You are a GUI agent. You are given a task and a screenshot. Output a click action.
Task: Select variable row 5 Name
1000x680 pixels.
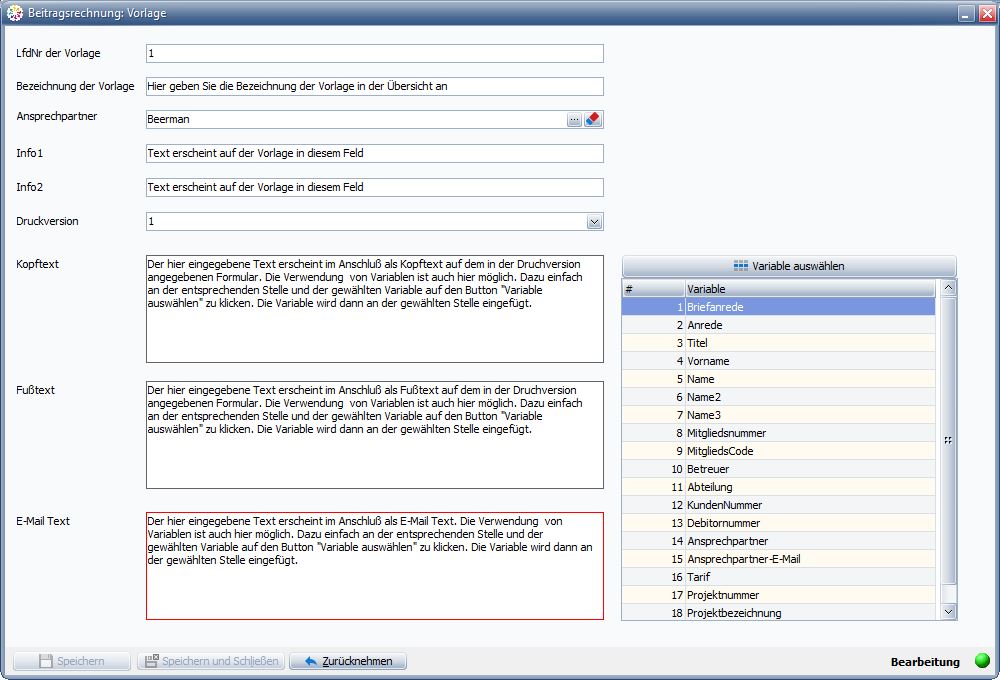click(x=779, y=379)
